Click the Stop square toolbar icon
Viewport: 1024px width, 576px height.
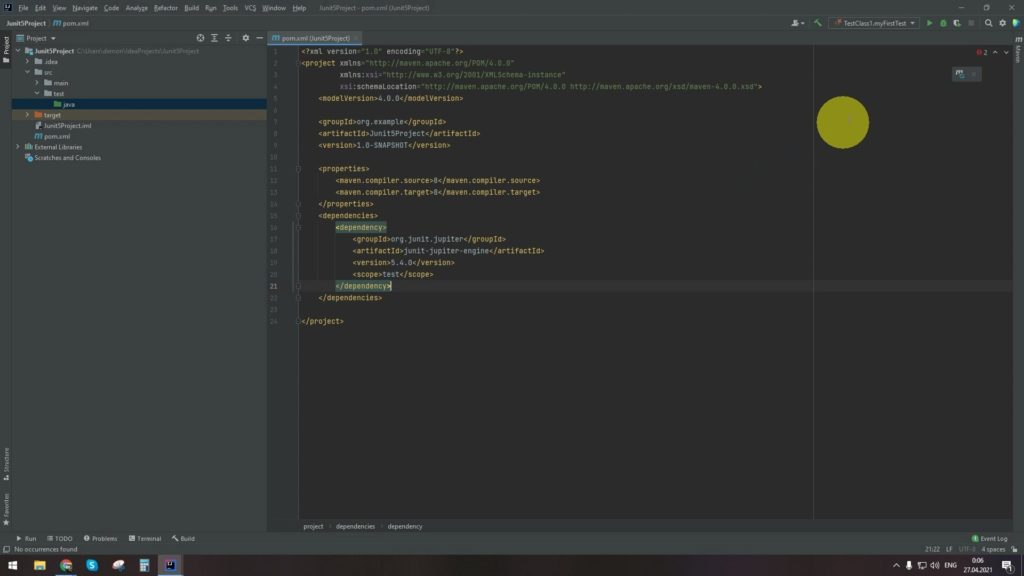pos(971,23)
